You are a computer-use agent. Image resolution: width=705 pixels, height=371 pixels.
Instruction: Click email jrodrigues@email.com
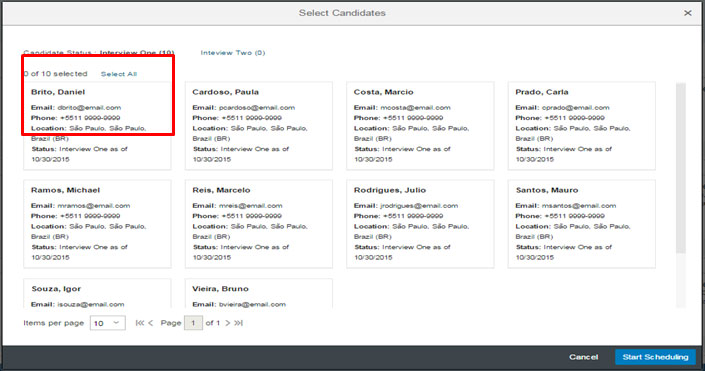[x=419, y=206]
